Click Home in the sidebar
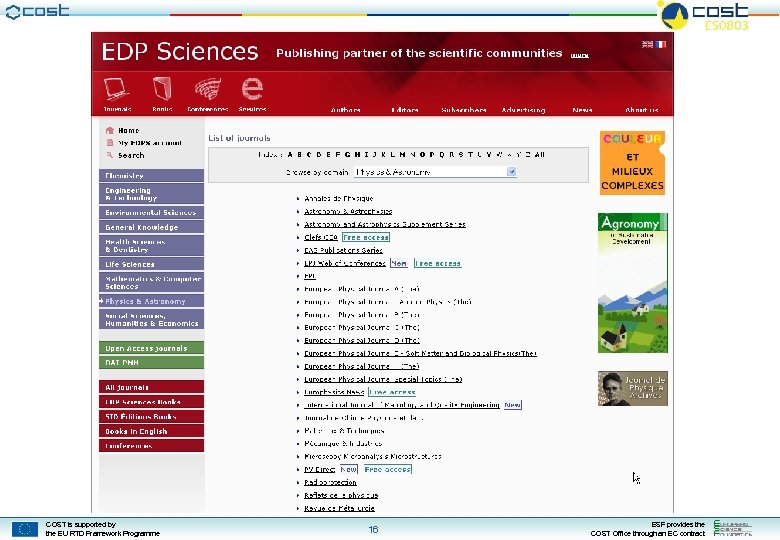 [x=128, y=130]
